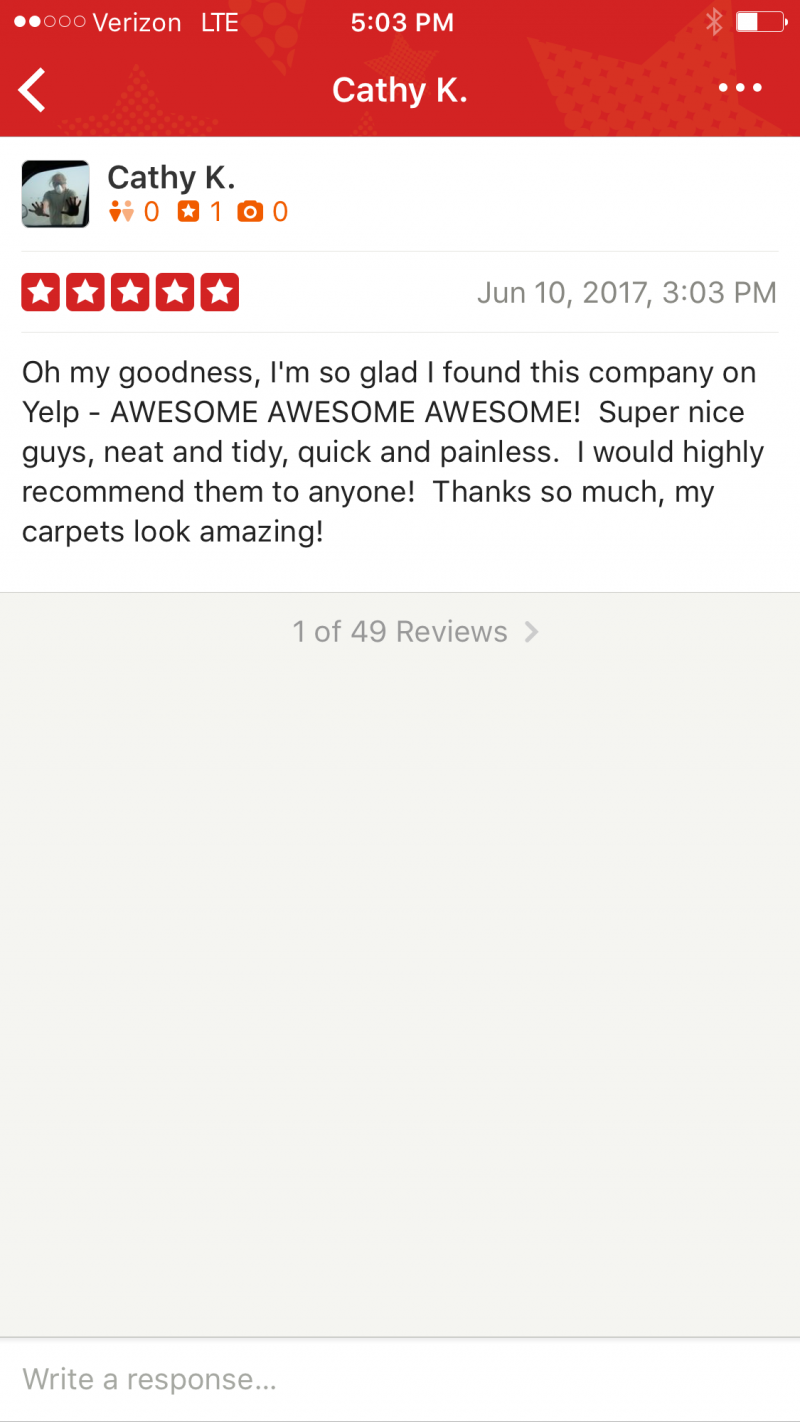Tap the Cathy K. header title

(x=400, y=90)
